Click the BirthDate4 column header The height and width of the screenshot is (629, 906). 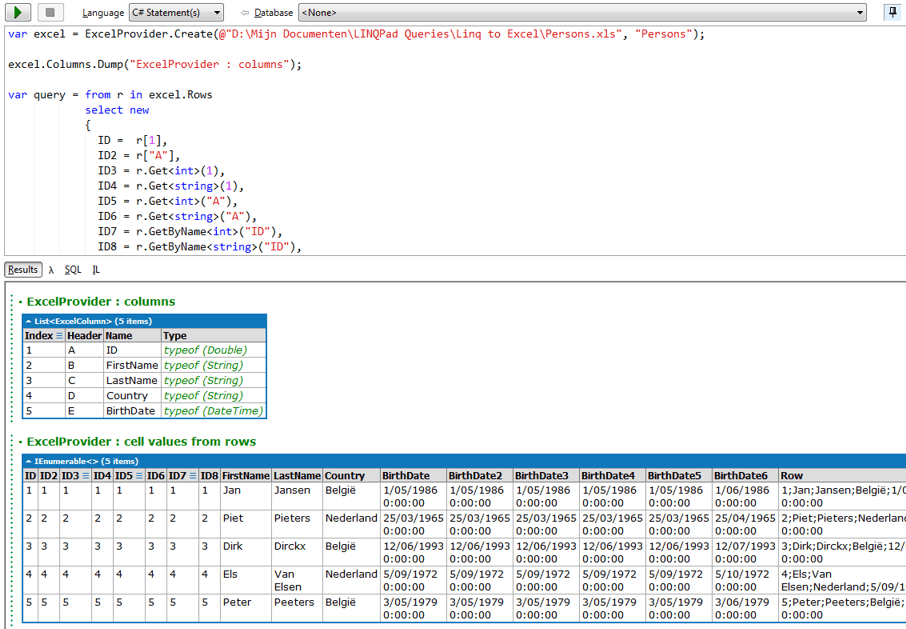(612, 476)
